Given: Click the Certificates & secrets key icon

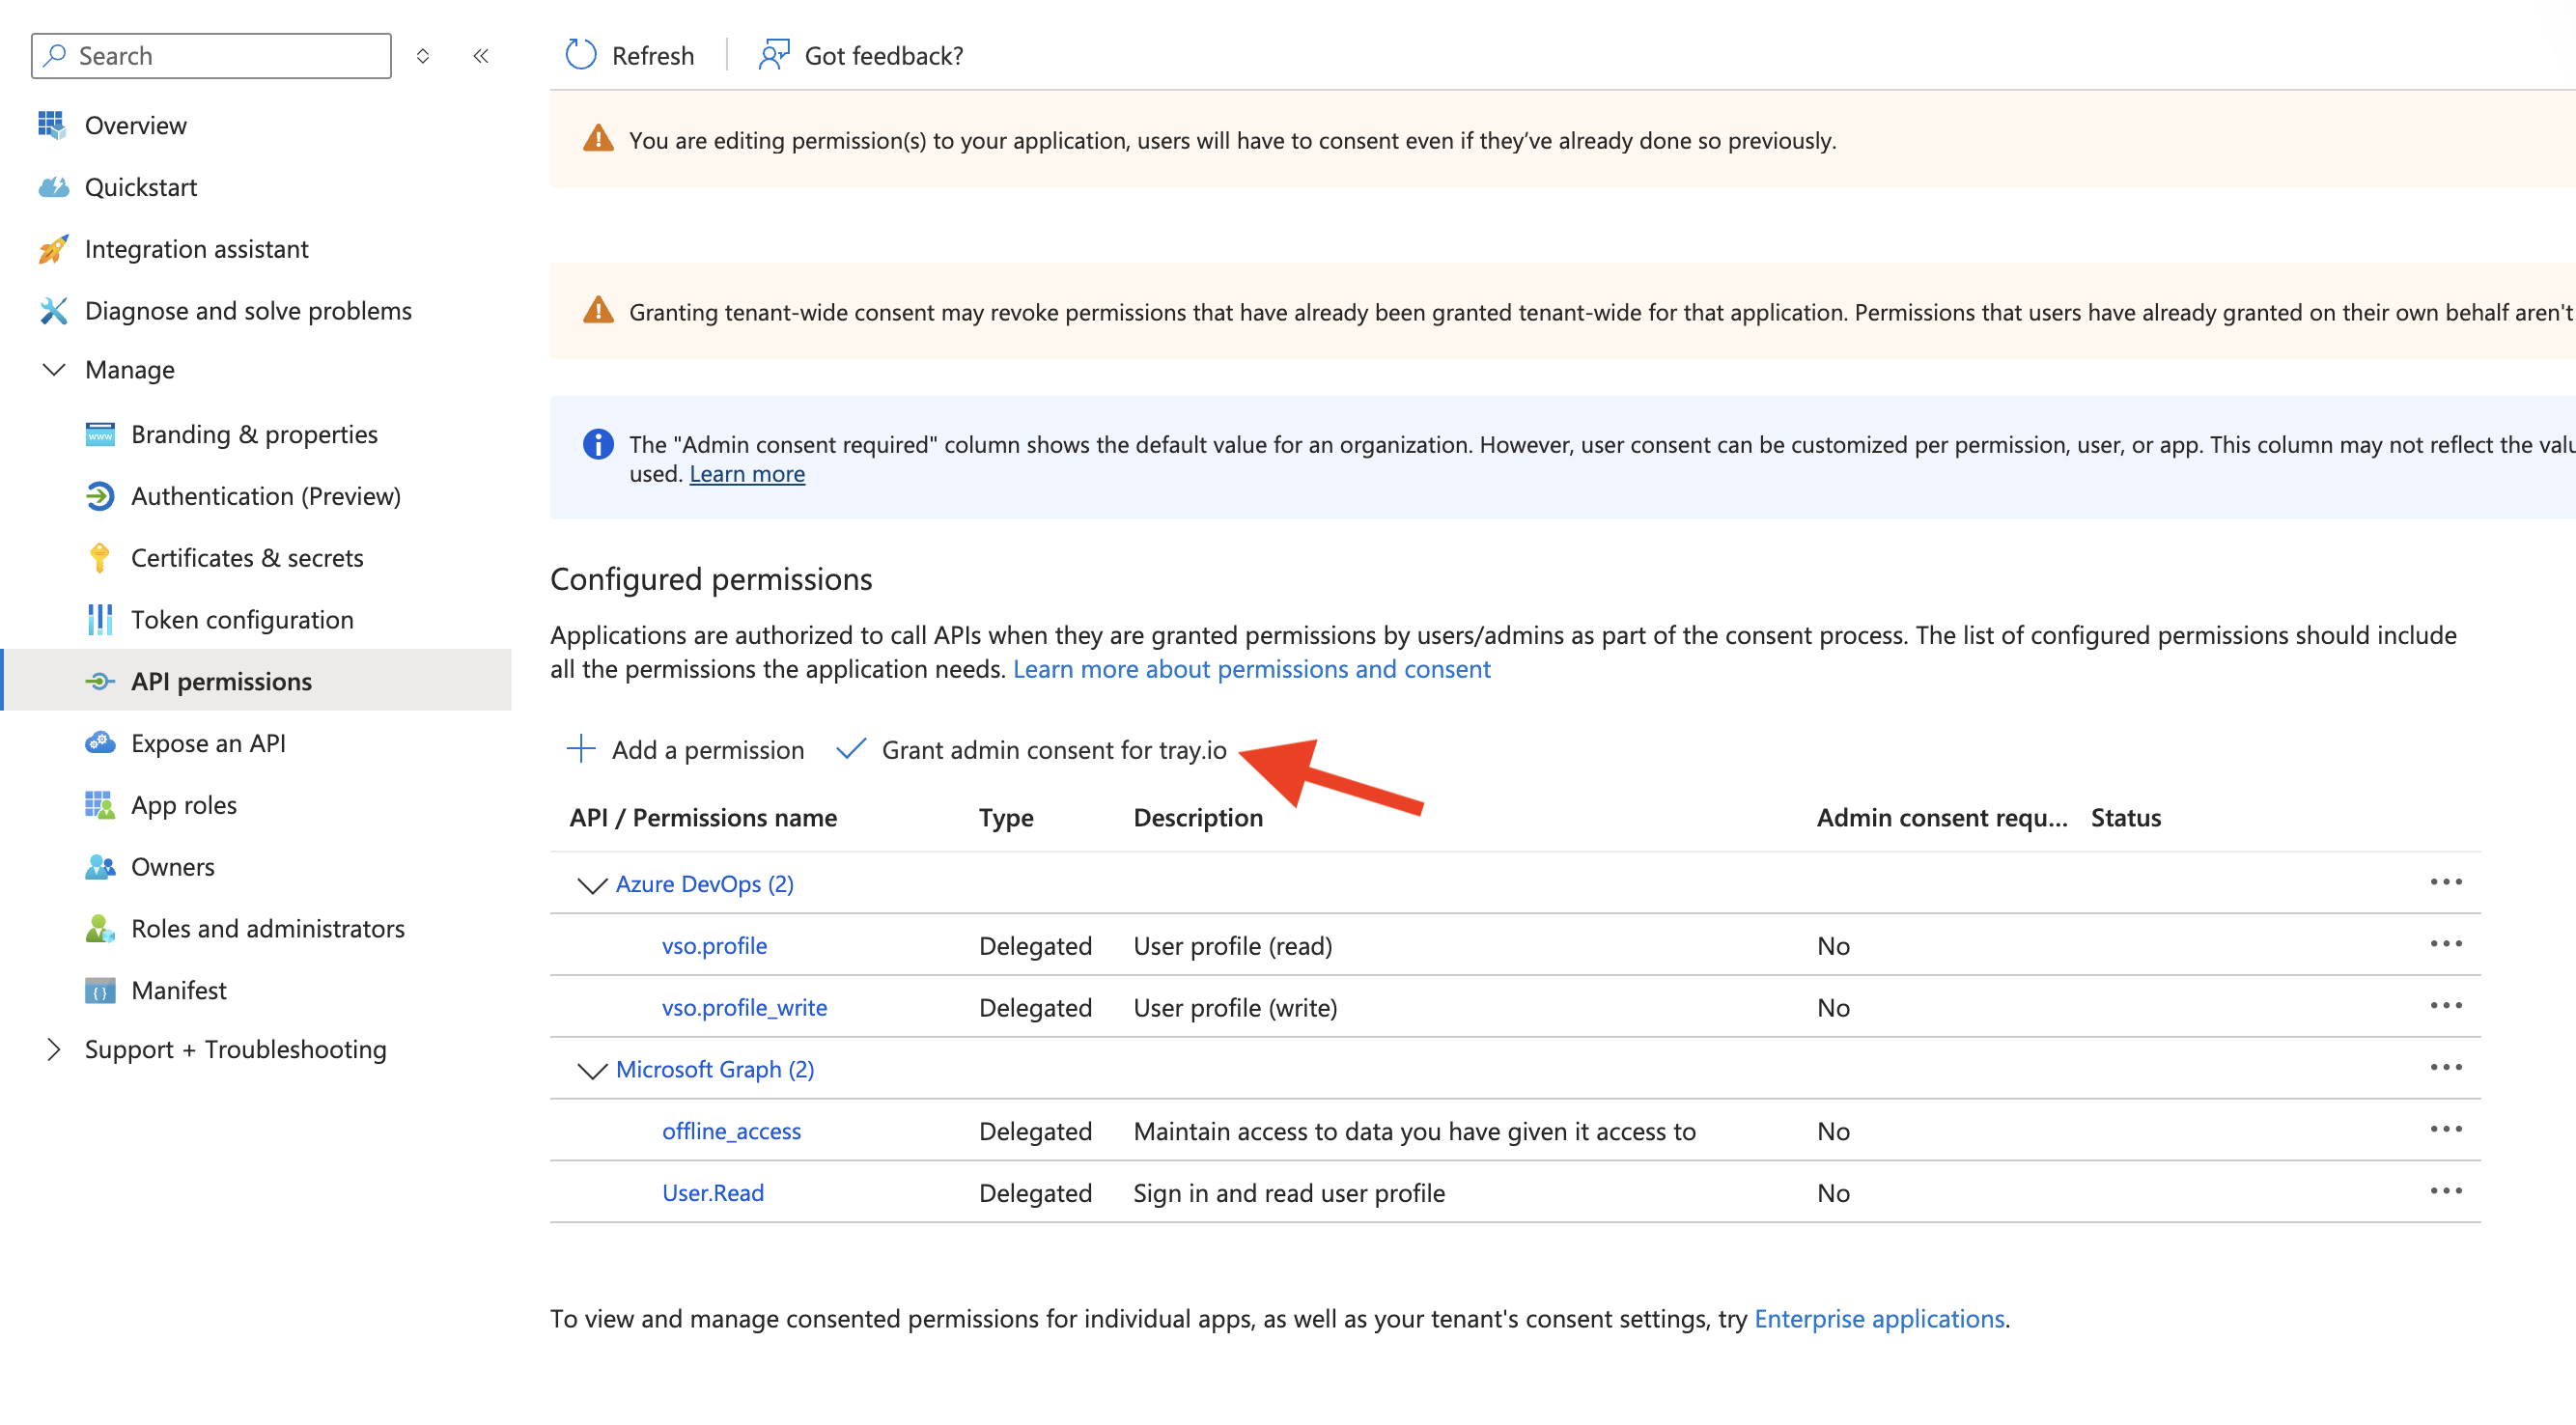Looking at the screenshot, I should pos(100,557).
